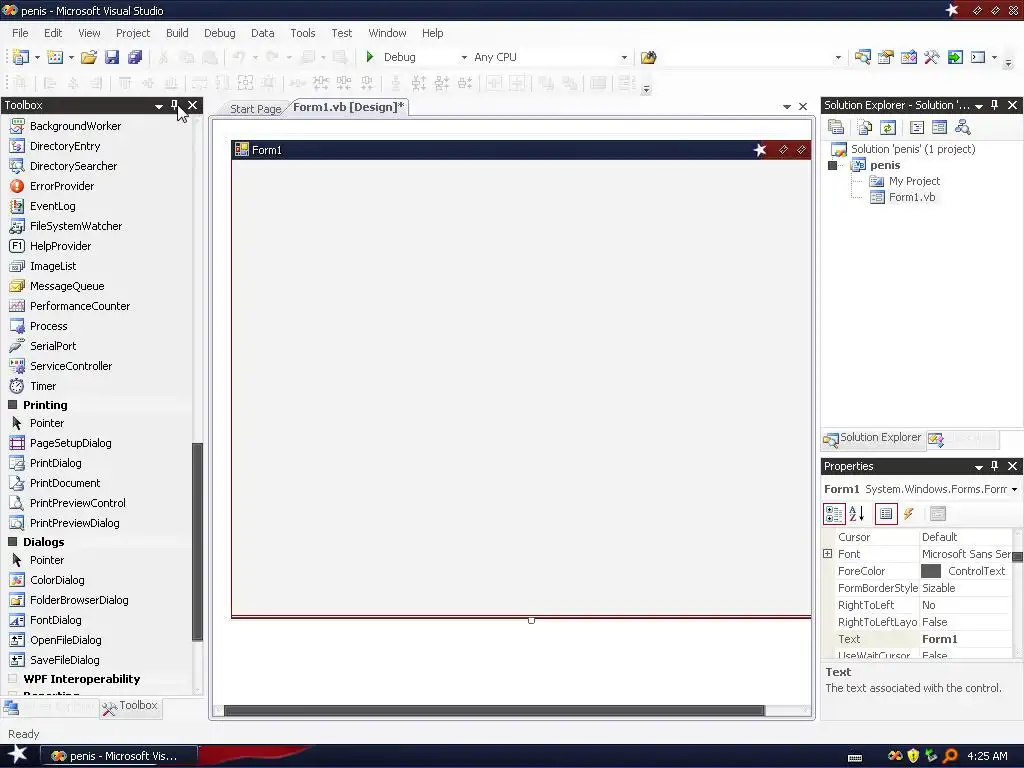
Task: Switch to the Start Page tab
Action: pos(255,109)
